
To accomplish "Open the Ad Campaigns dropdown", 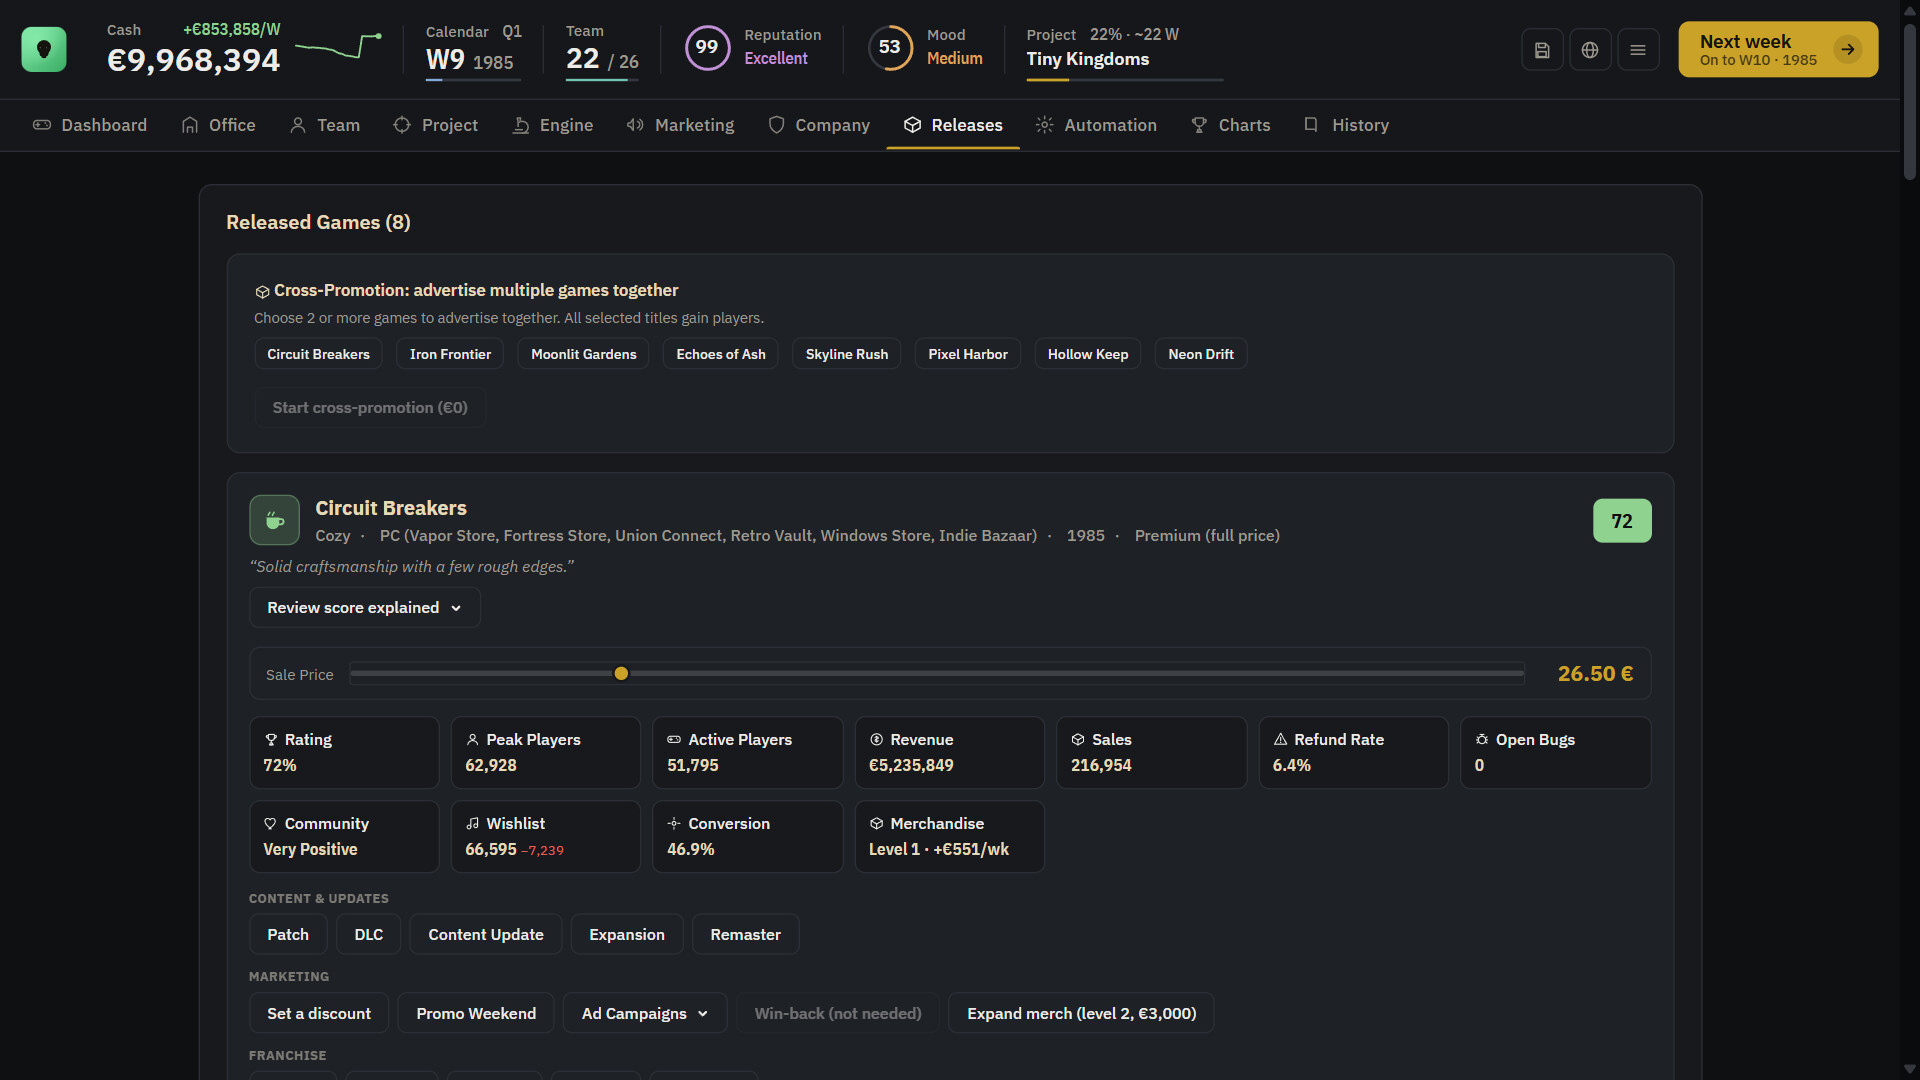I will pos(645,1014).
